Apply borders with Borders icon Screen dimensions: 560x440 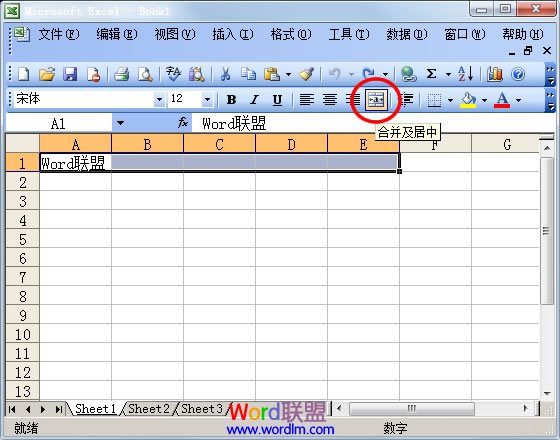click(434, 100)
